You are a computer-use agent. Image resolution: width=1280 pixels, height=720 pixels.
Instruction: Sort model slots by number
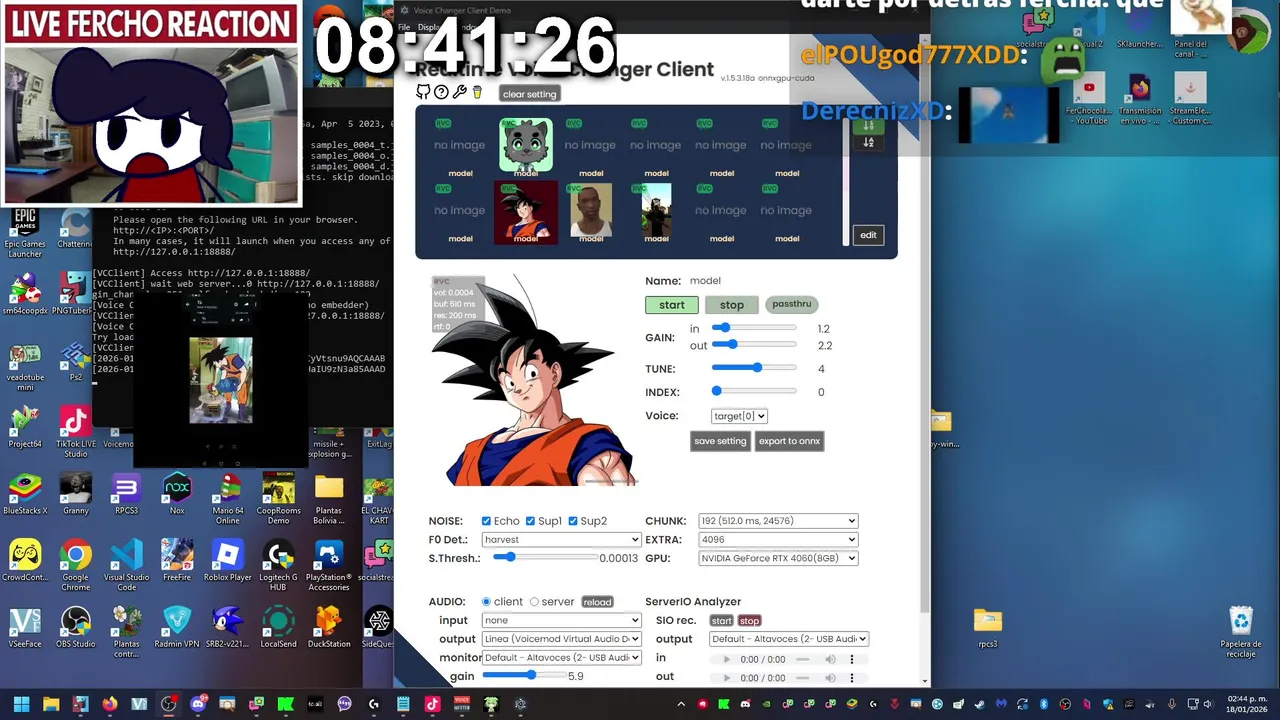pyautogui.click(x=868, y=126)
